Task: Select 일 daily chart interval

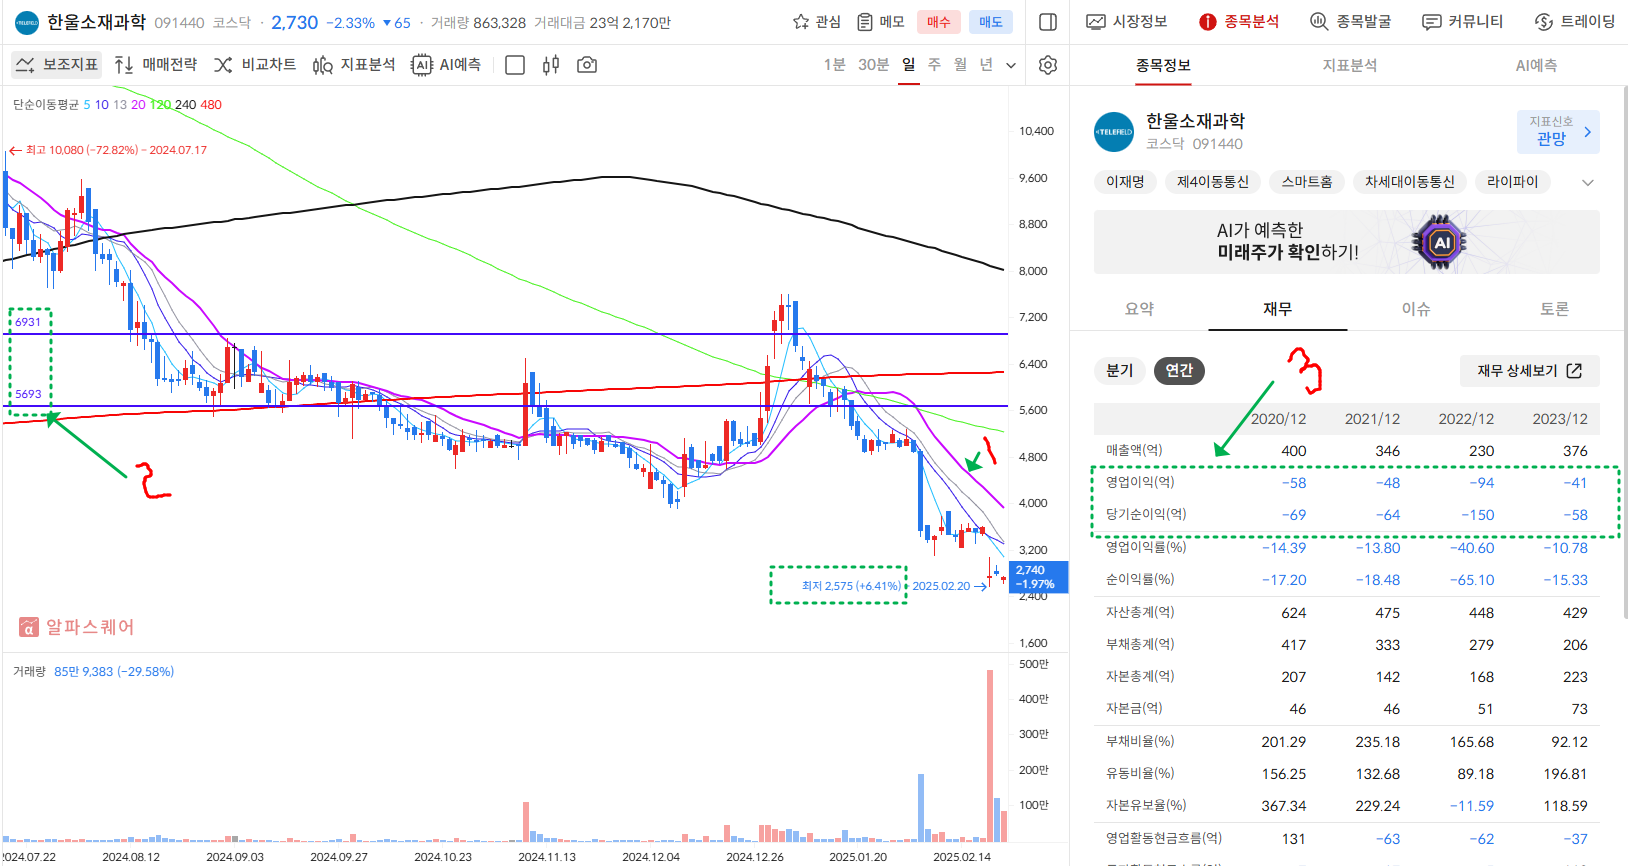Action: click(908, 65)
